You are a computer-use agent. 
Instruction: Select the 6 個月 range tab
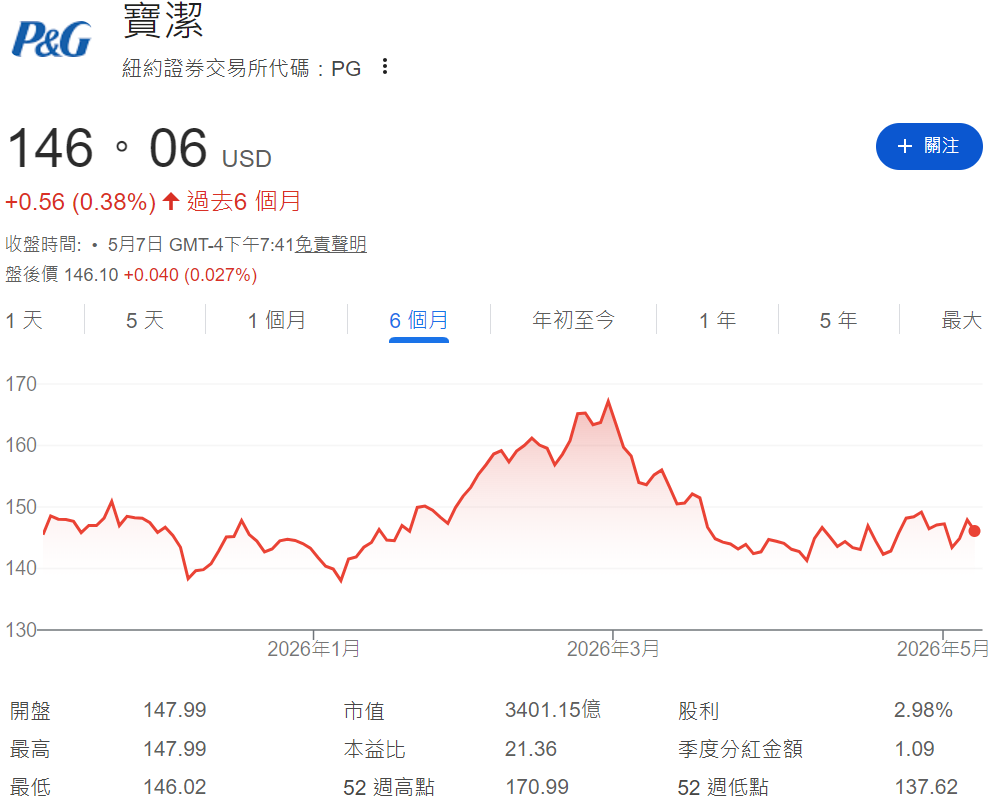point(419,320)
